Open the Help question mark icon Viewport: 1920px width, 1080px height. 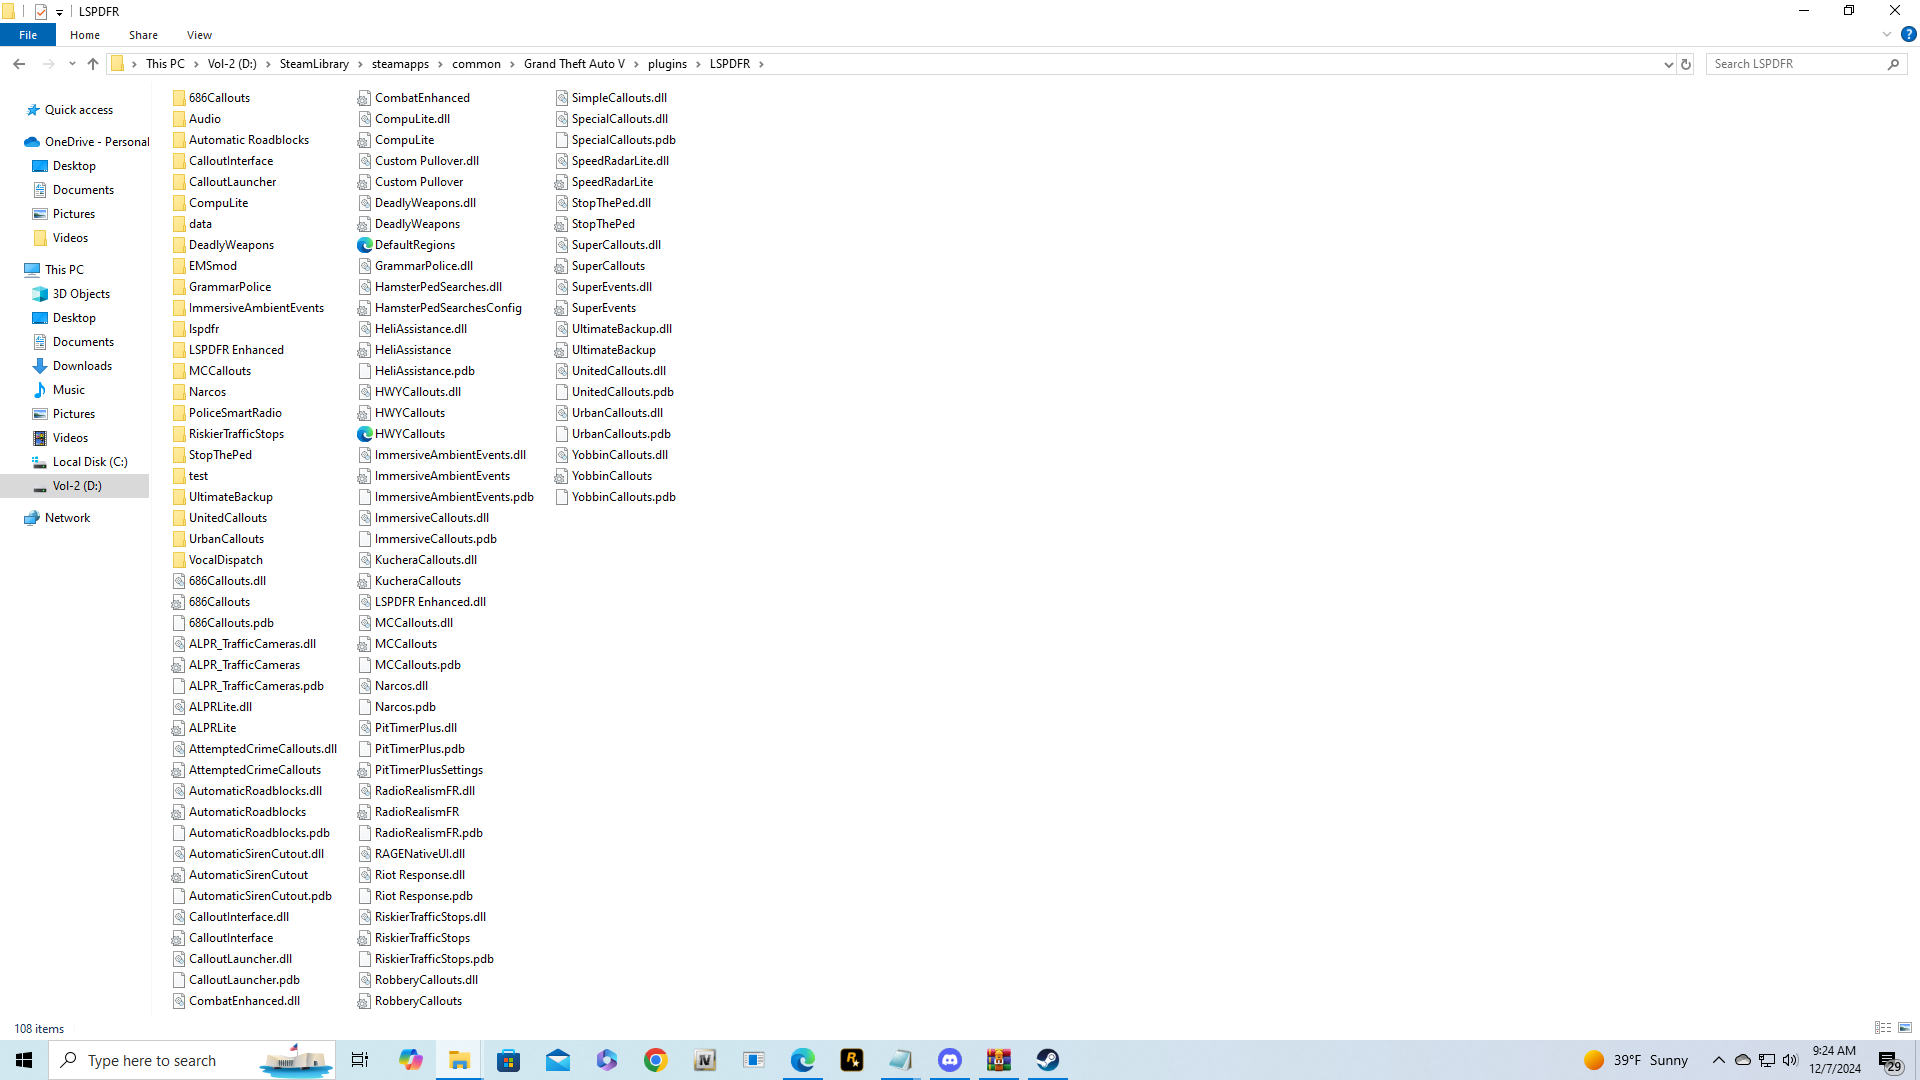pyautogui.click(x=1908, y=34)
